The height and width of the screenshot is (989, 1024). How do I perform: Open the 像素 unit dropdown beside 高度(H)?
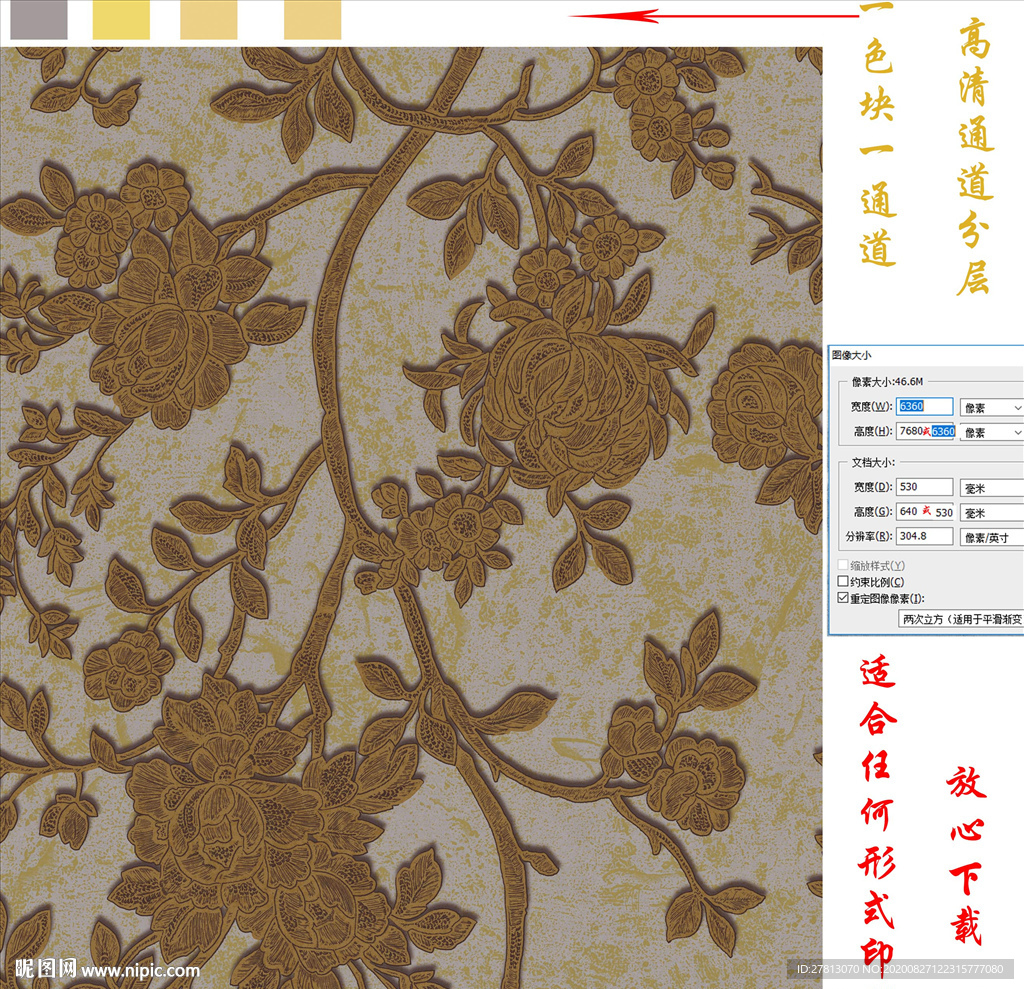991,432
